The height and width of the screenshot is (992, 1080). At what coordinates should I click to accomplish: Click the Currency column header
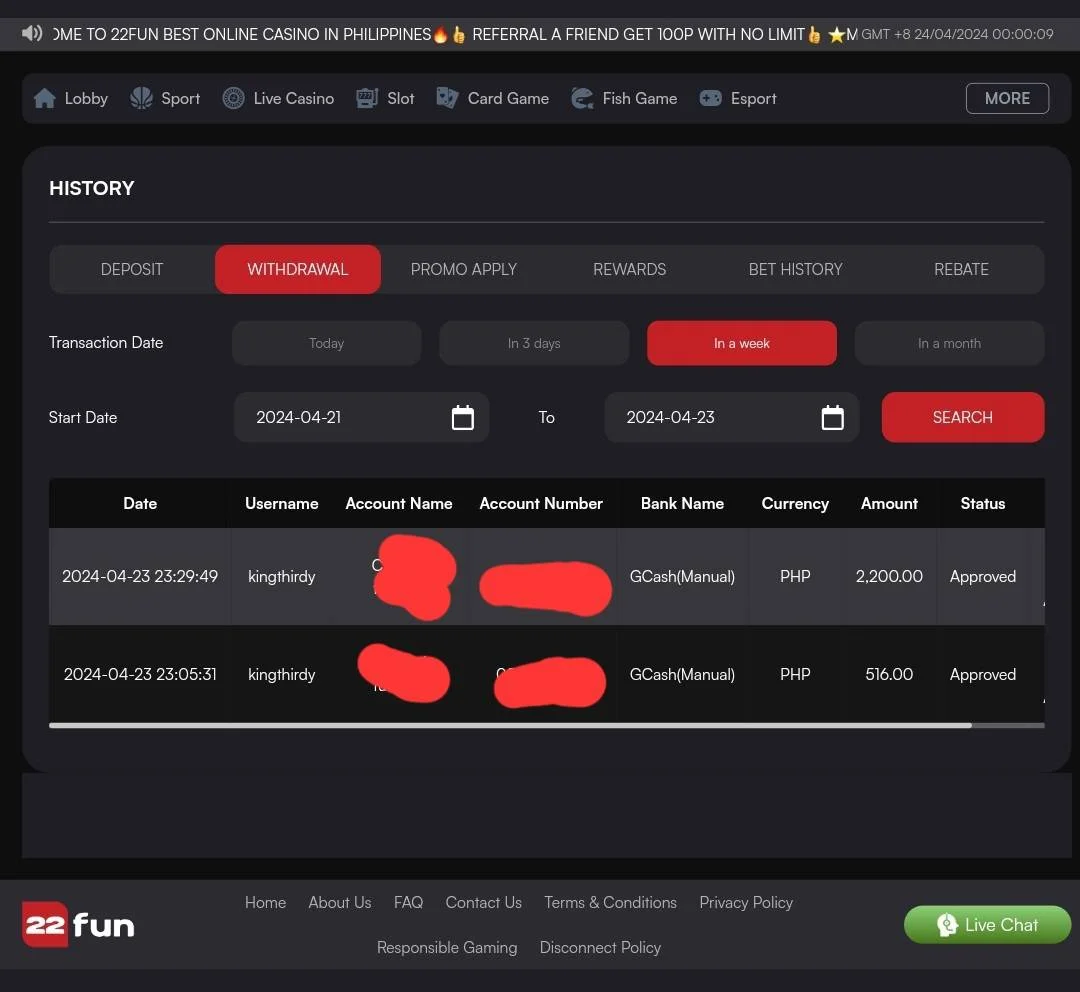tap(795, 504)
